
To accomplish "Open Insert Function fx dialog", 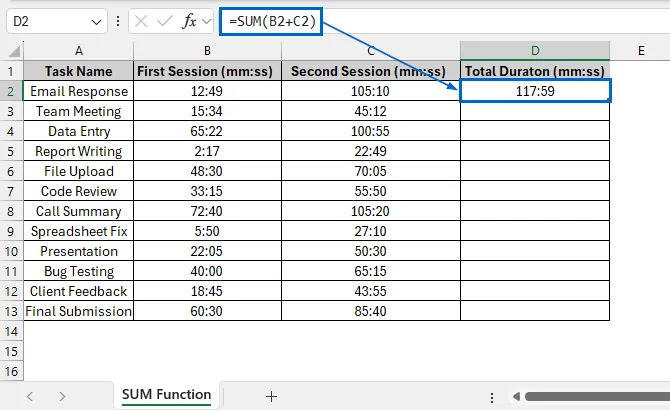I will tap(189, 21).
